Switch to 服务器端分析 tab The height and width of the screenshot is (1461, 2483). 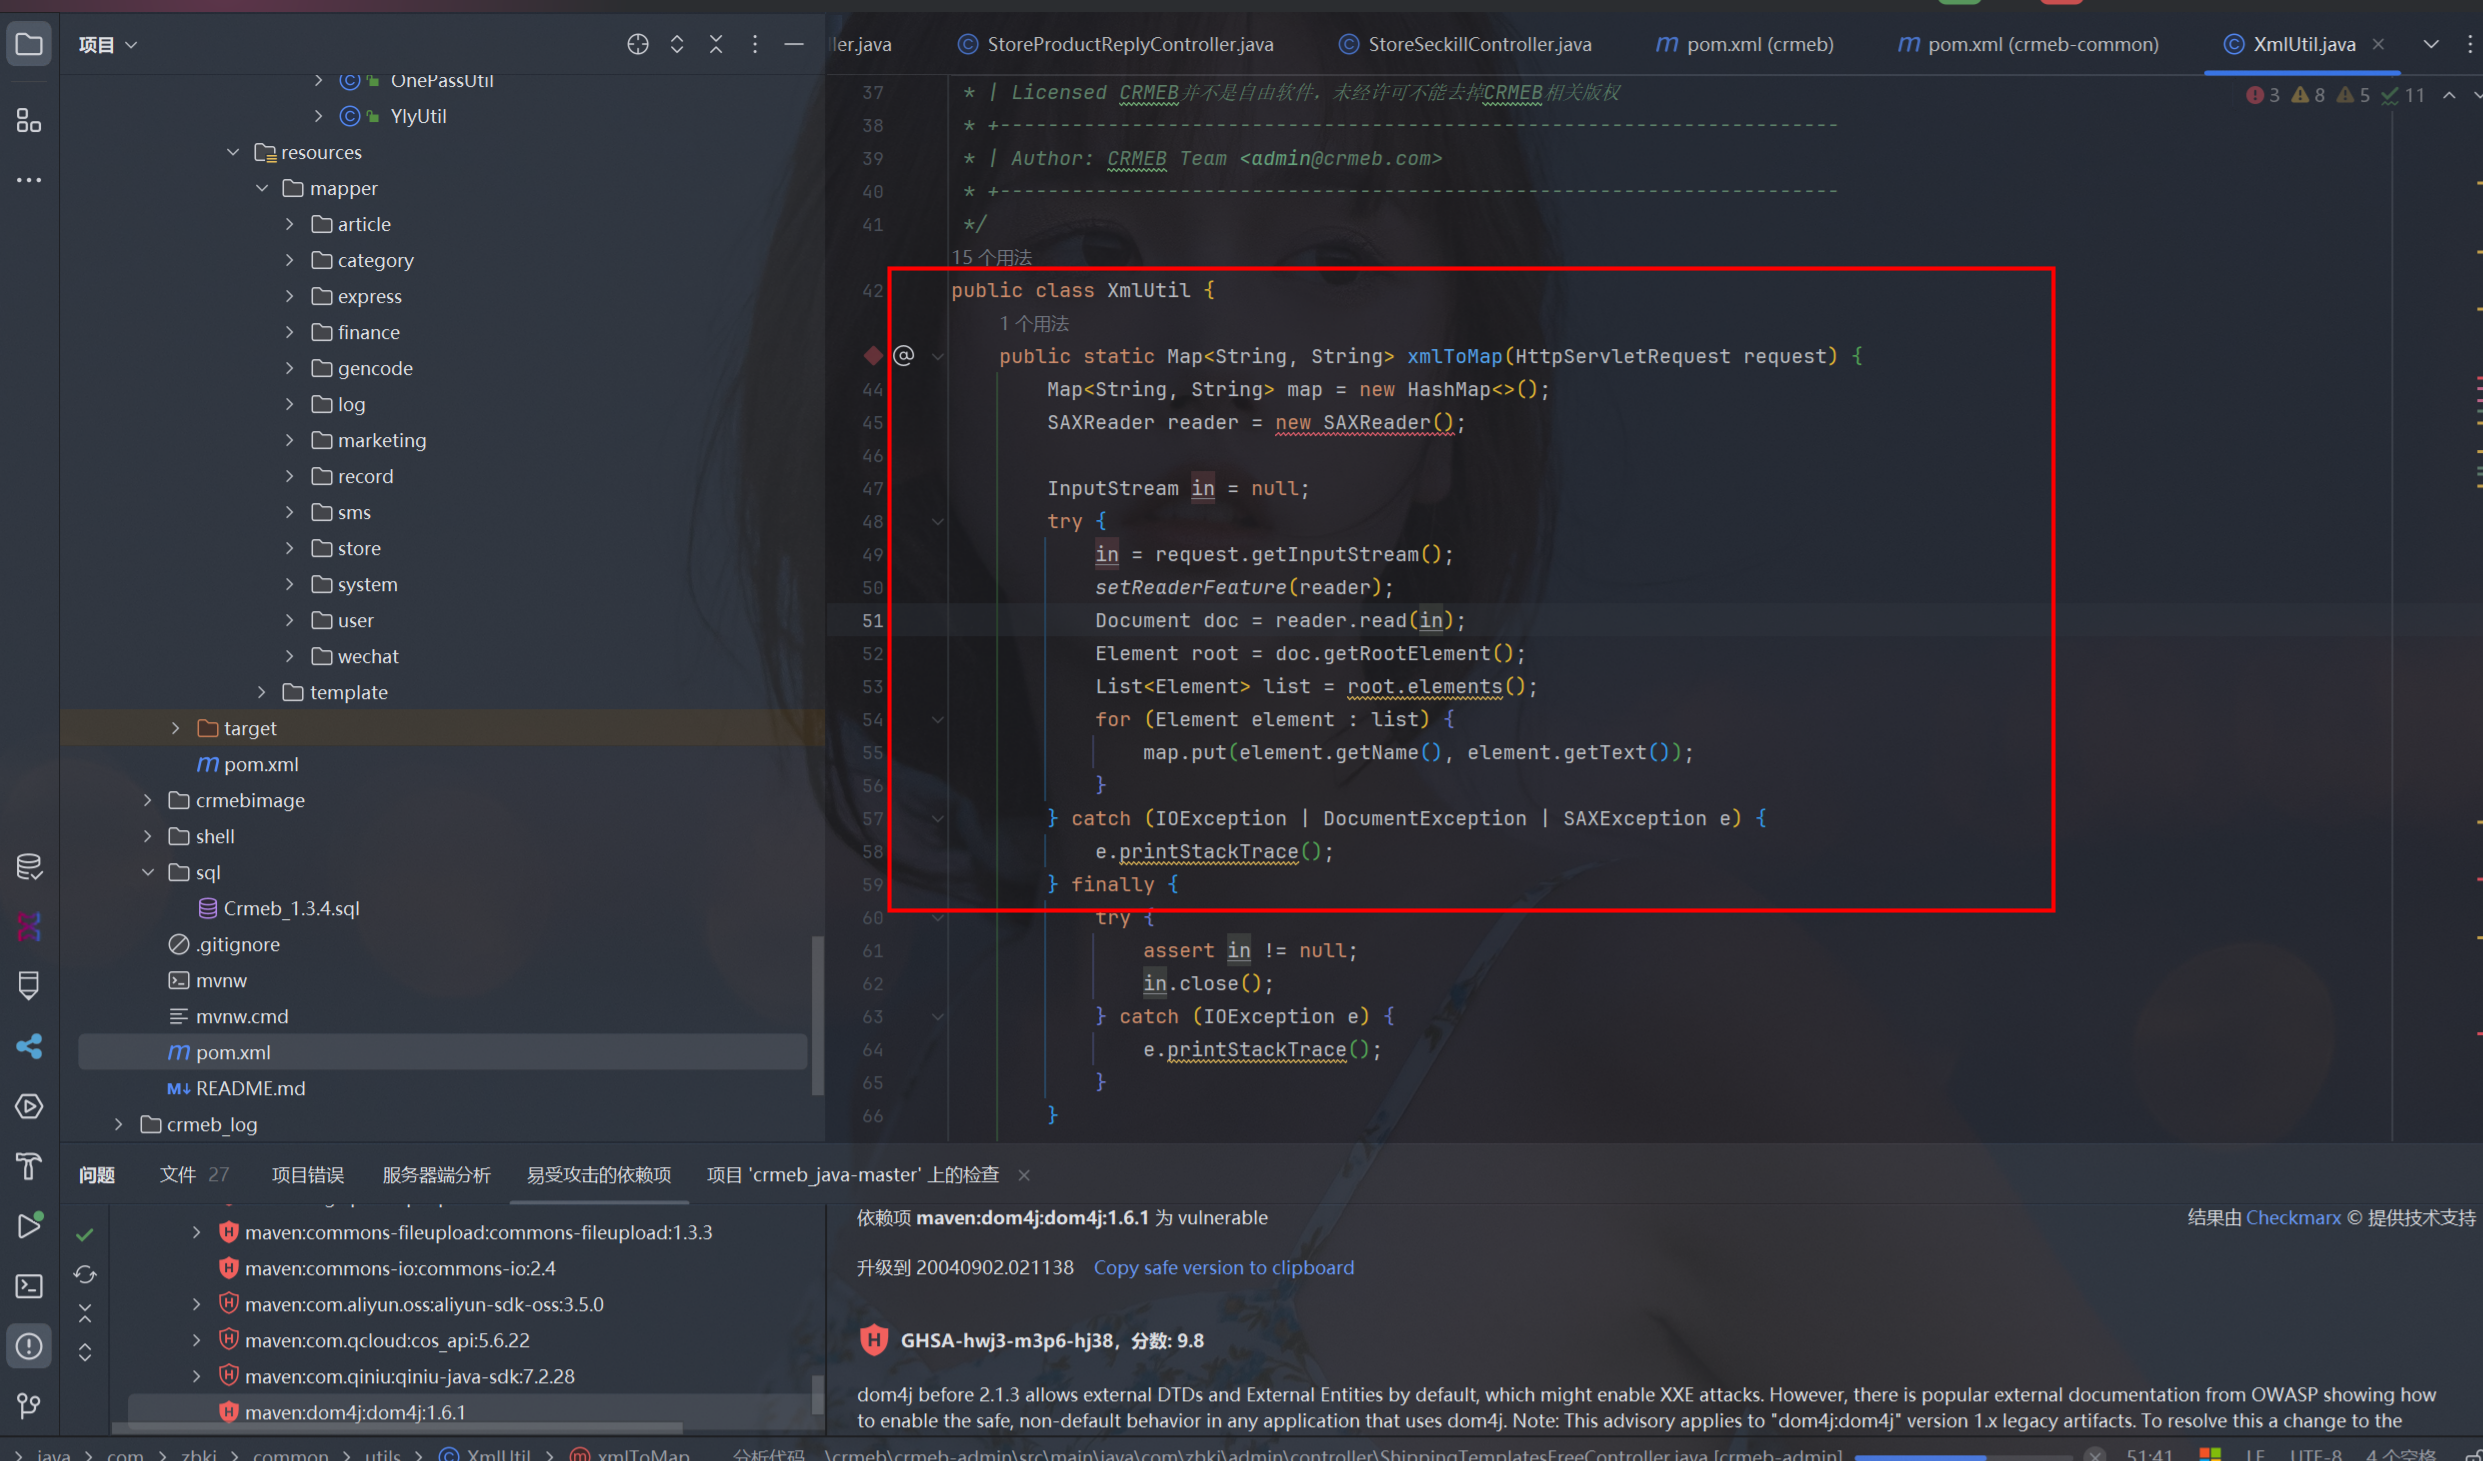[436, 1175]
